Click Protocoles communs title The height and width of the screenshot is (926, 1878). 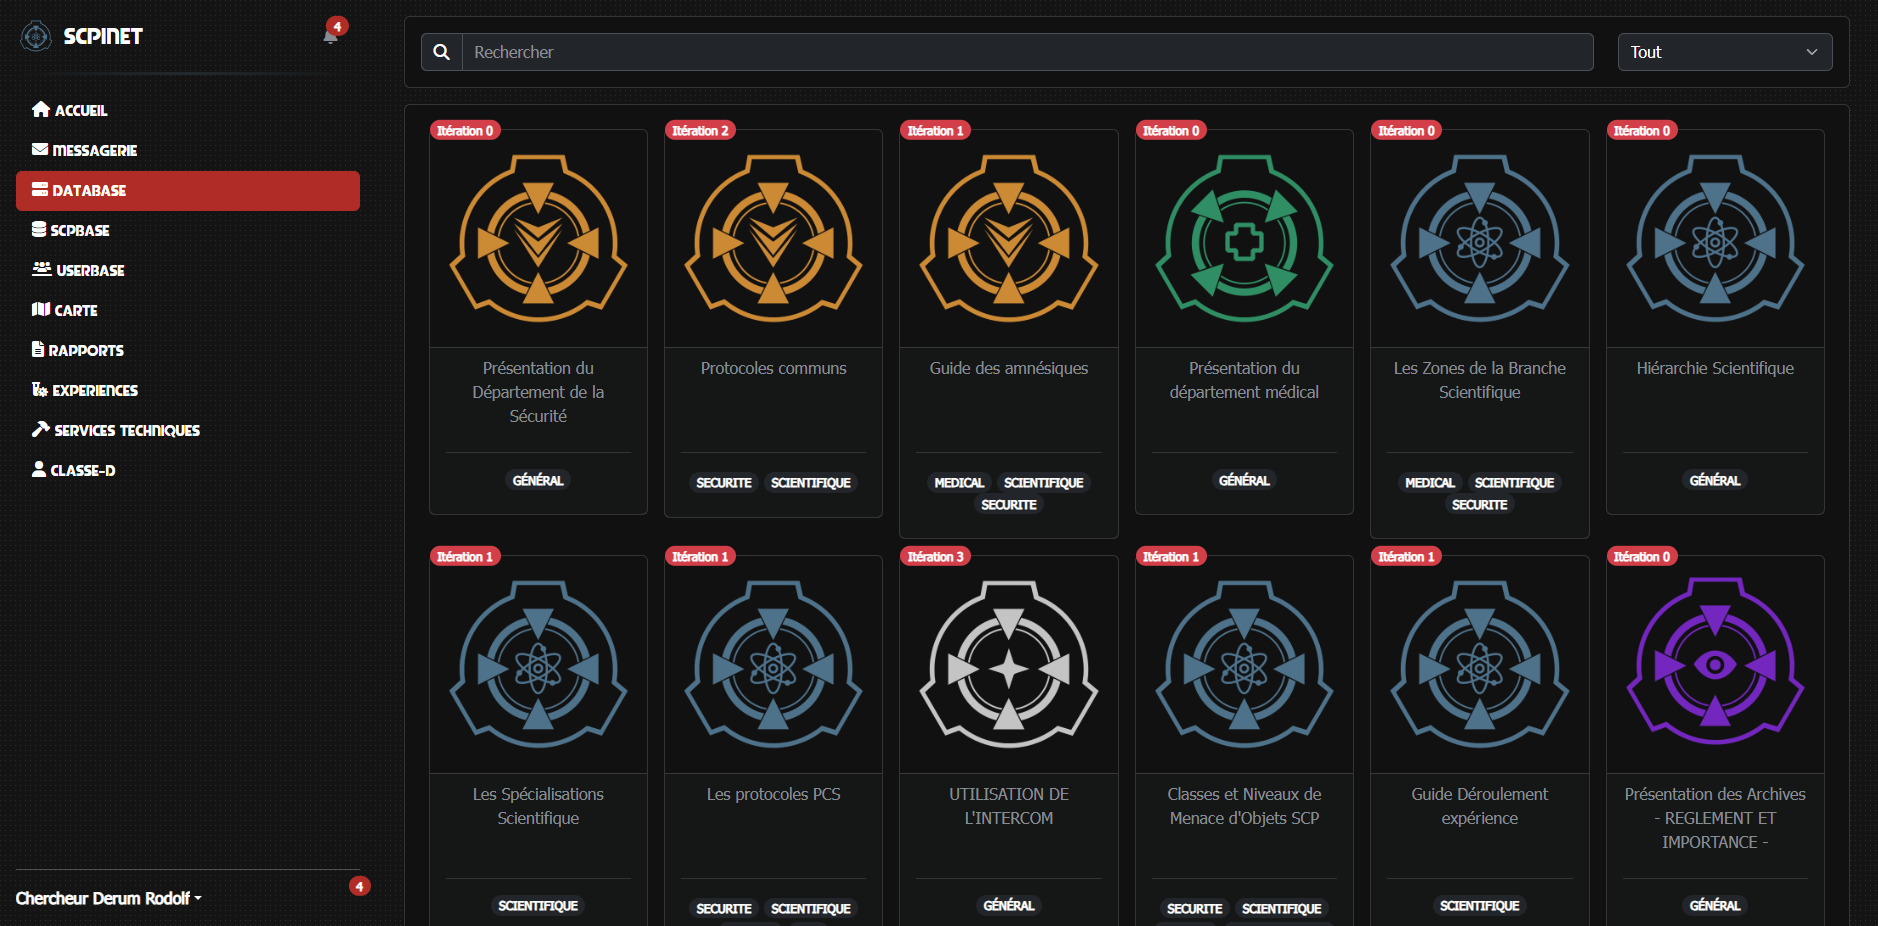tap(774, 368)
